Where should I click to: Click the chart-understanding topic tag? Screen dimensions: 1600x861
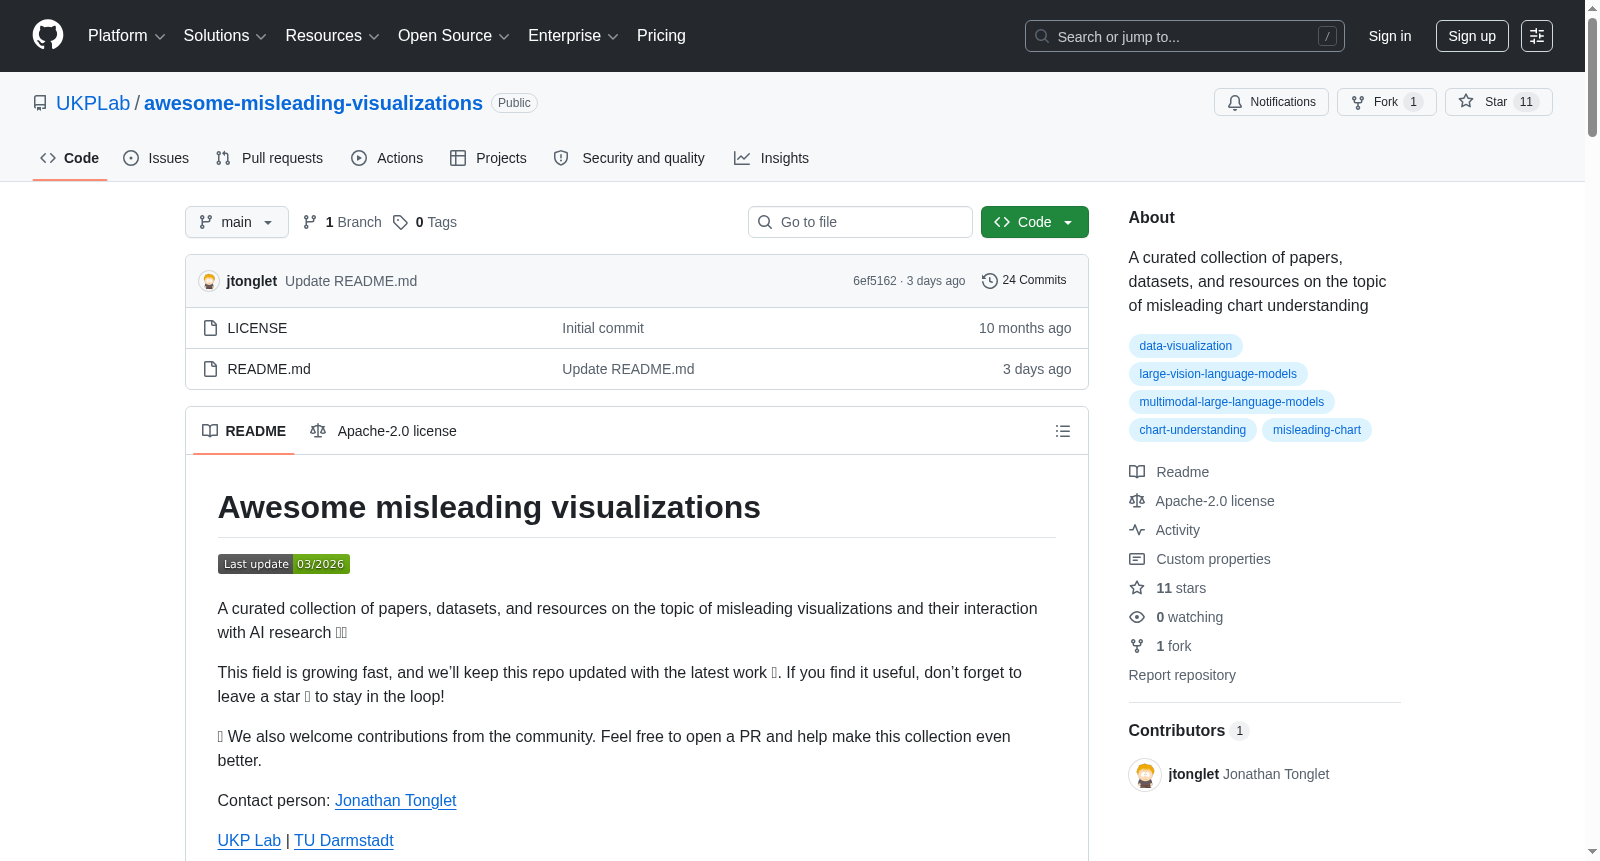click(1192, 430)
